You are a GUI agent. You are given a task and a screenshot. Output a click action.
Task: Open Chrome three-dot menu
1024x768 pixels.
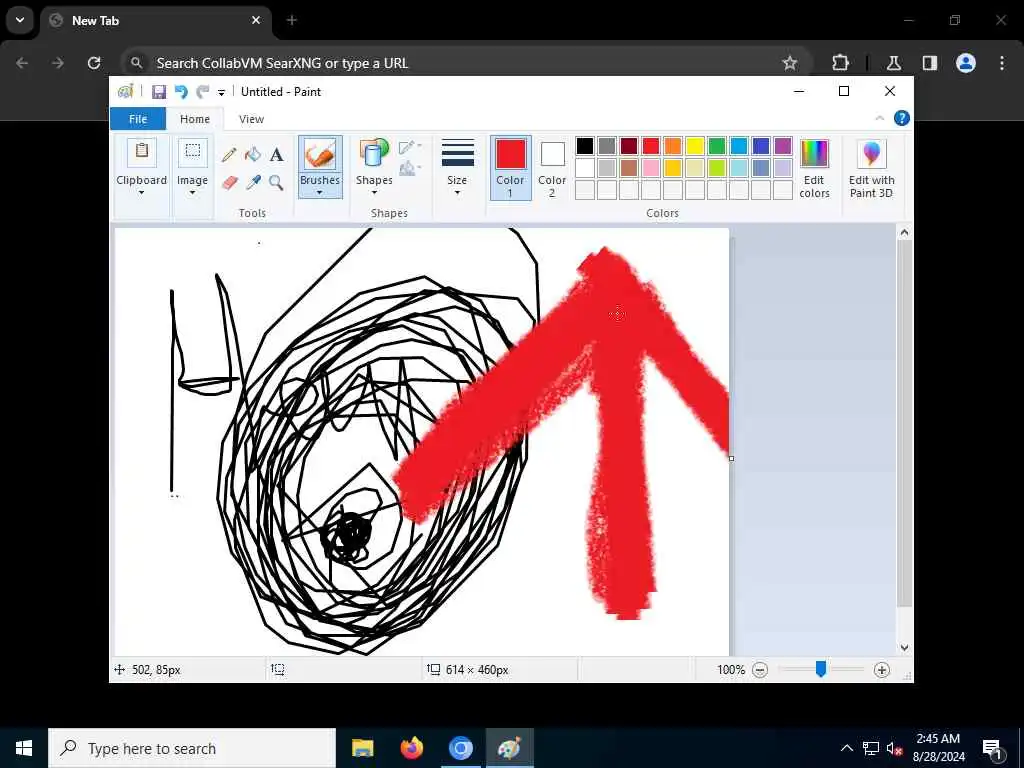pyautogui.click(x=1002, y=63)
